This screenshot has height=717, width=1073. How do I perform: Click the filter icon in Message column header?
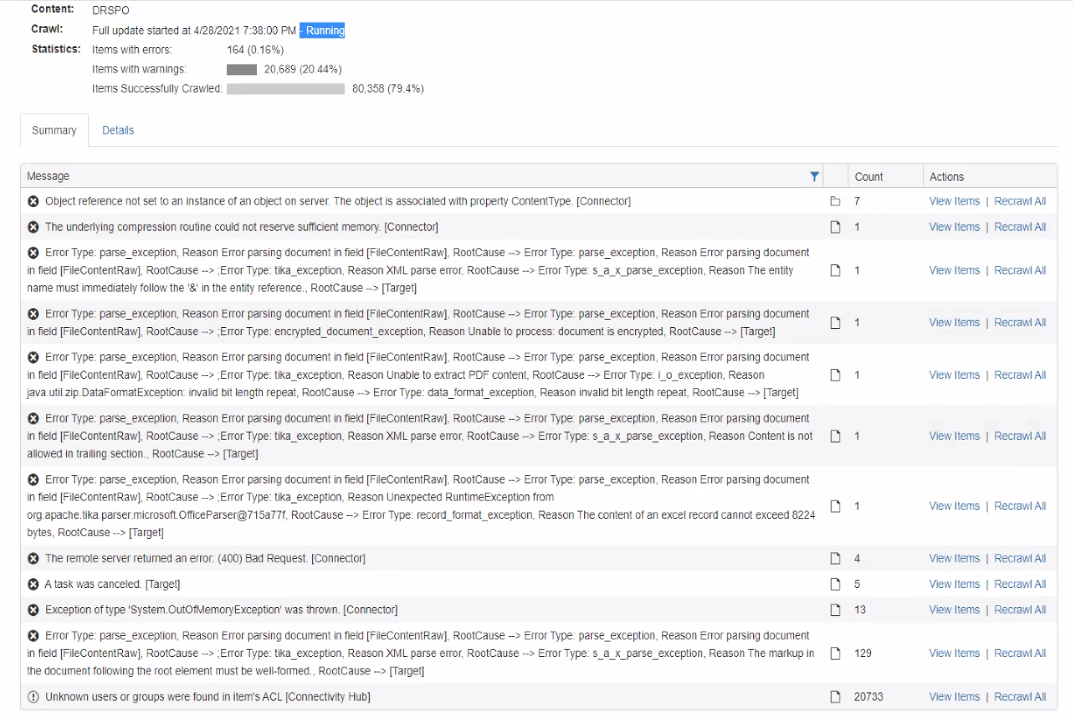(814, 177)
